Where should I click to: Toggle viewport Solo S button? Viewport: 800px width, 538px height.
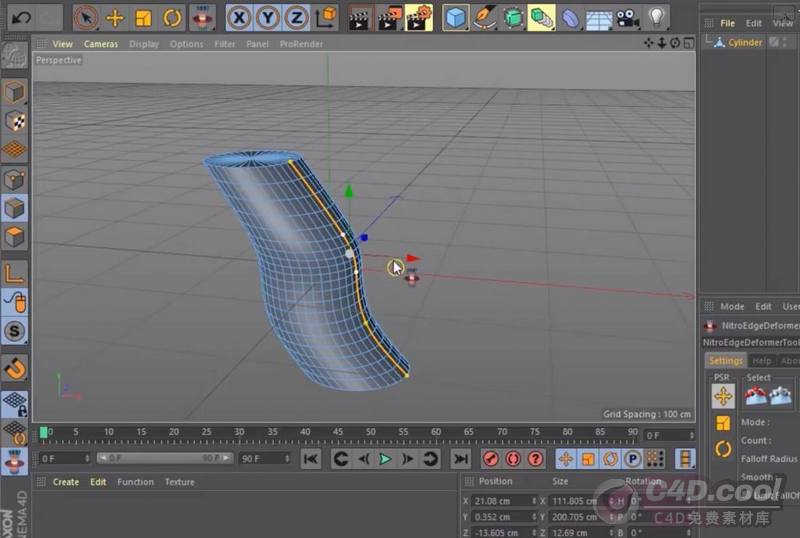(14, 331)
